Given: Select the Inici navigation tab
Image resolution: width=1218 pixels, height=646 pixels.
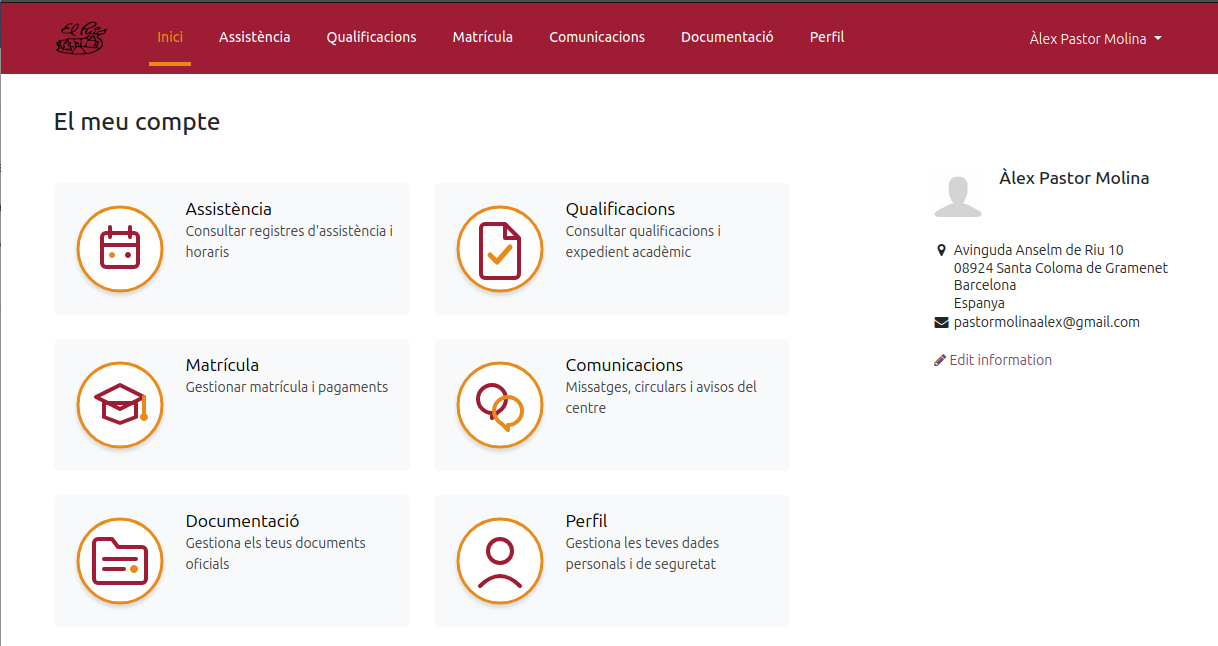Looking at the screenshot, I should pyautogui.click(x=170, y=37).
